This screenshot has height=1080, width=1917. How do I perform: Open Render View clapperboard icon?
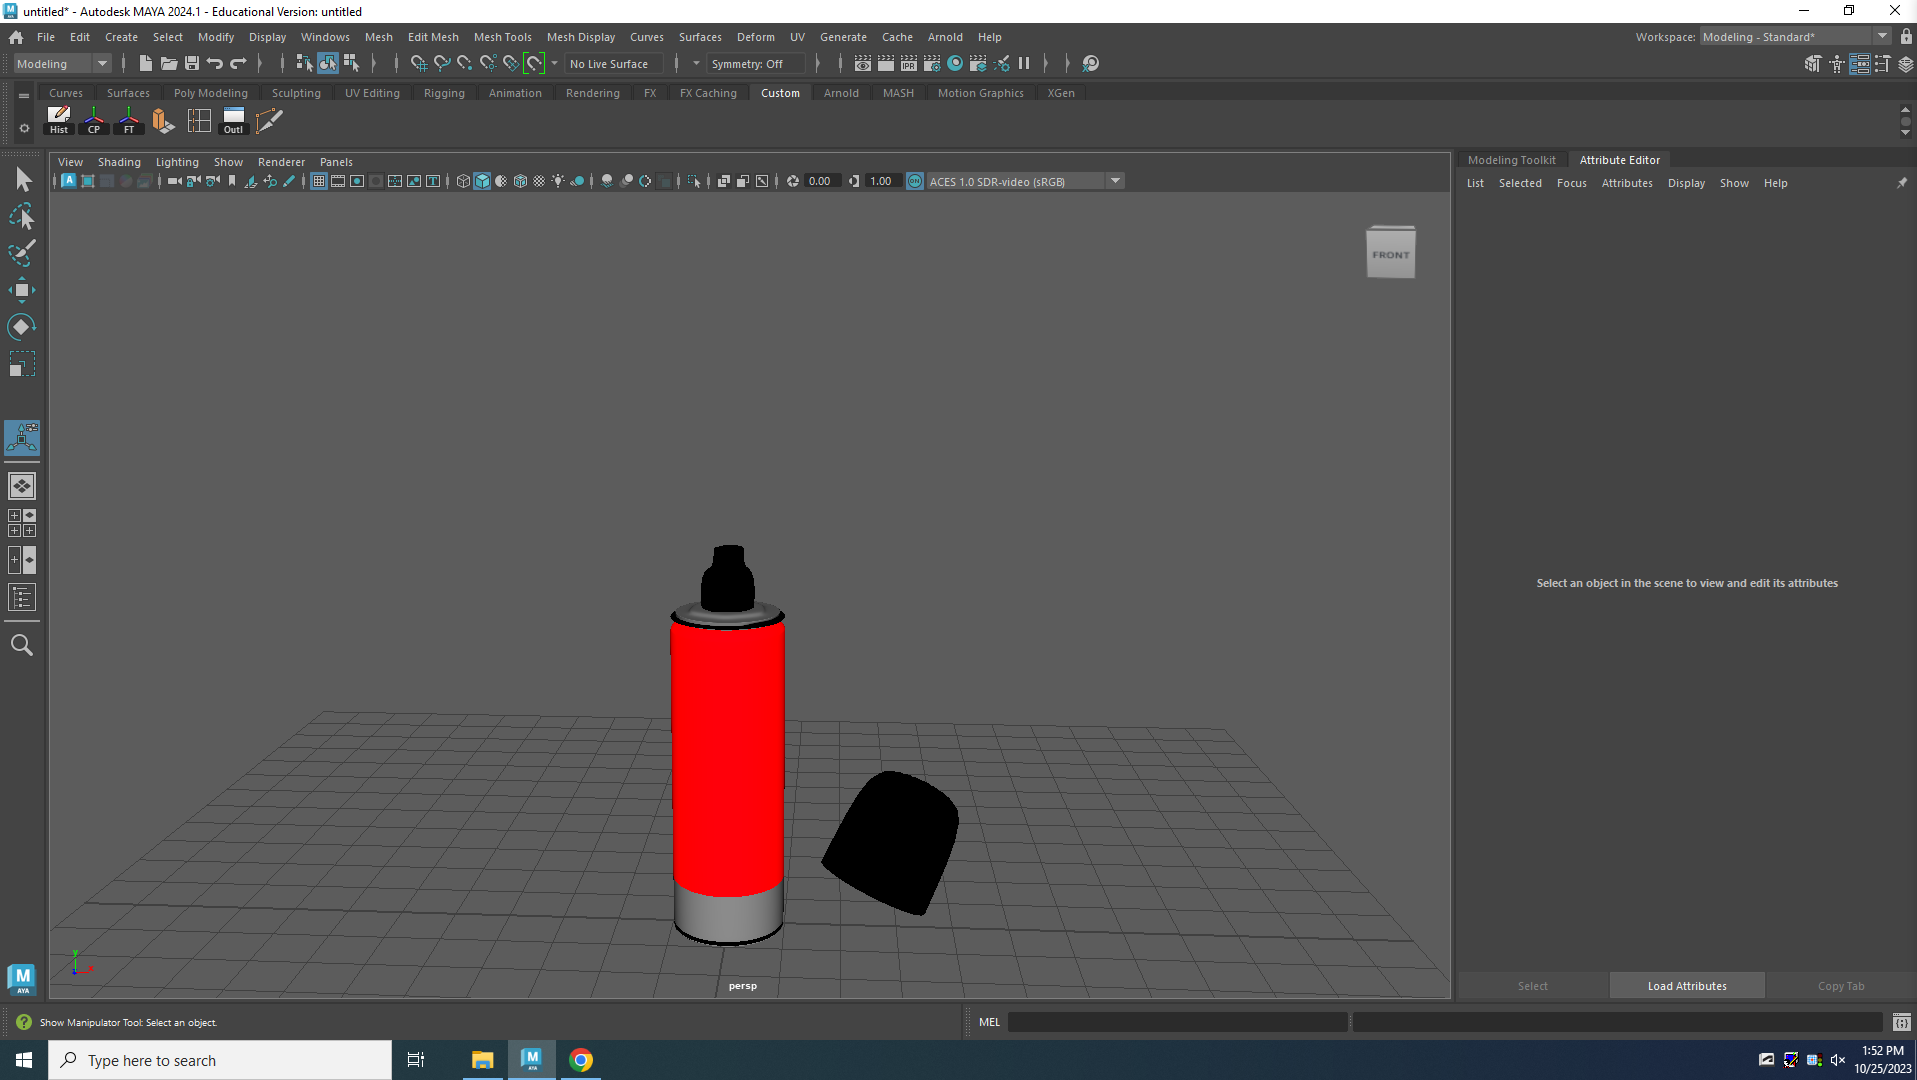tap(862, 64)
